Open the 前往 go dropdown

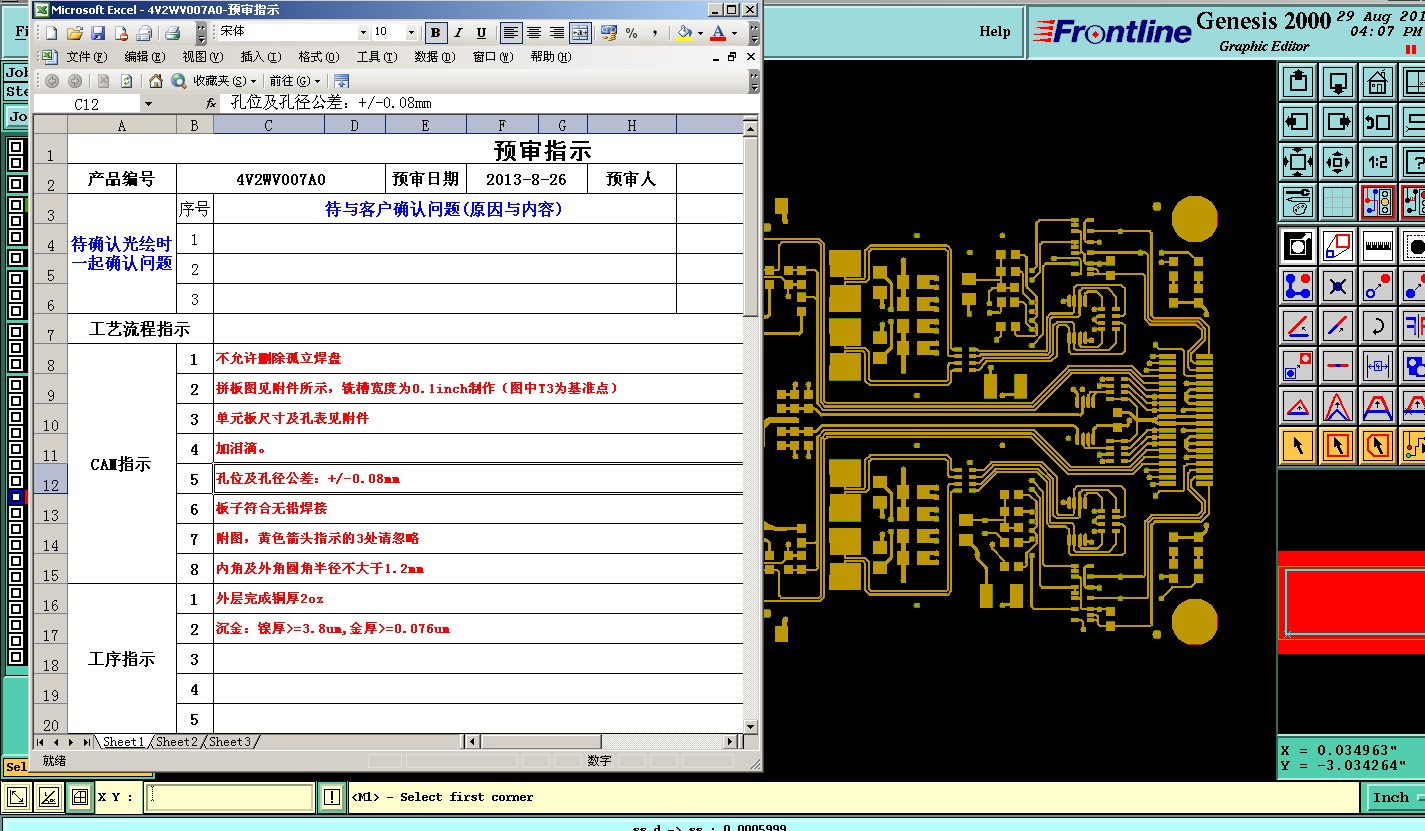click(295, 81)
